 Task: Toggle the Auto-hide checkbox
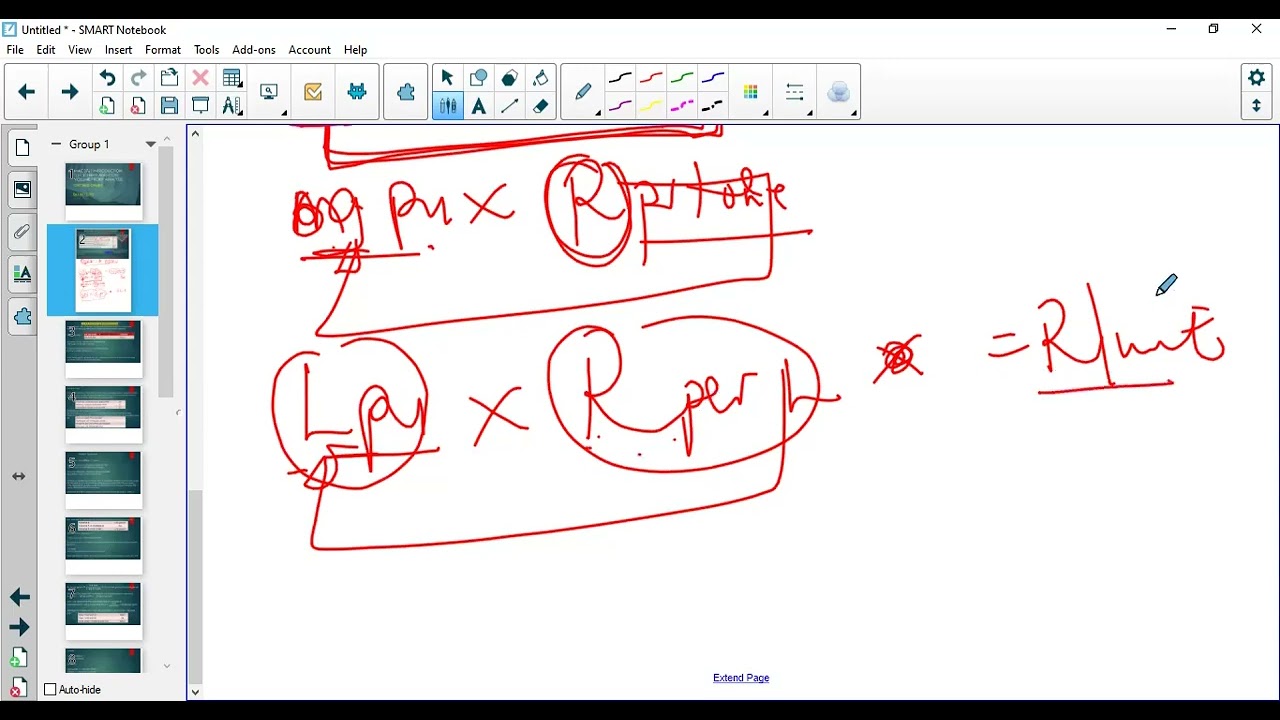pyautogui.click(x=50, y=689)
